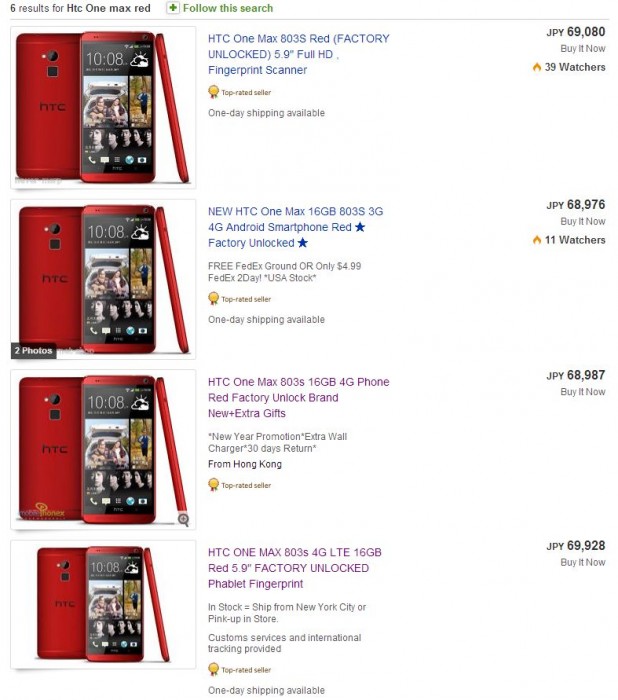Open first HTC One Max 803S Red listing title
618x700 pixels.
pyautogui.click(x=298, y=54)
